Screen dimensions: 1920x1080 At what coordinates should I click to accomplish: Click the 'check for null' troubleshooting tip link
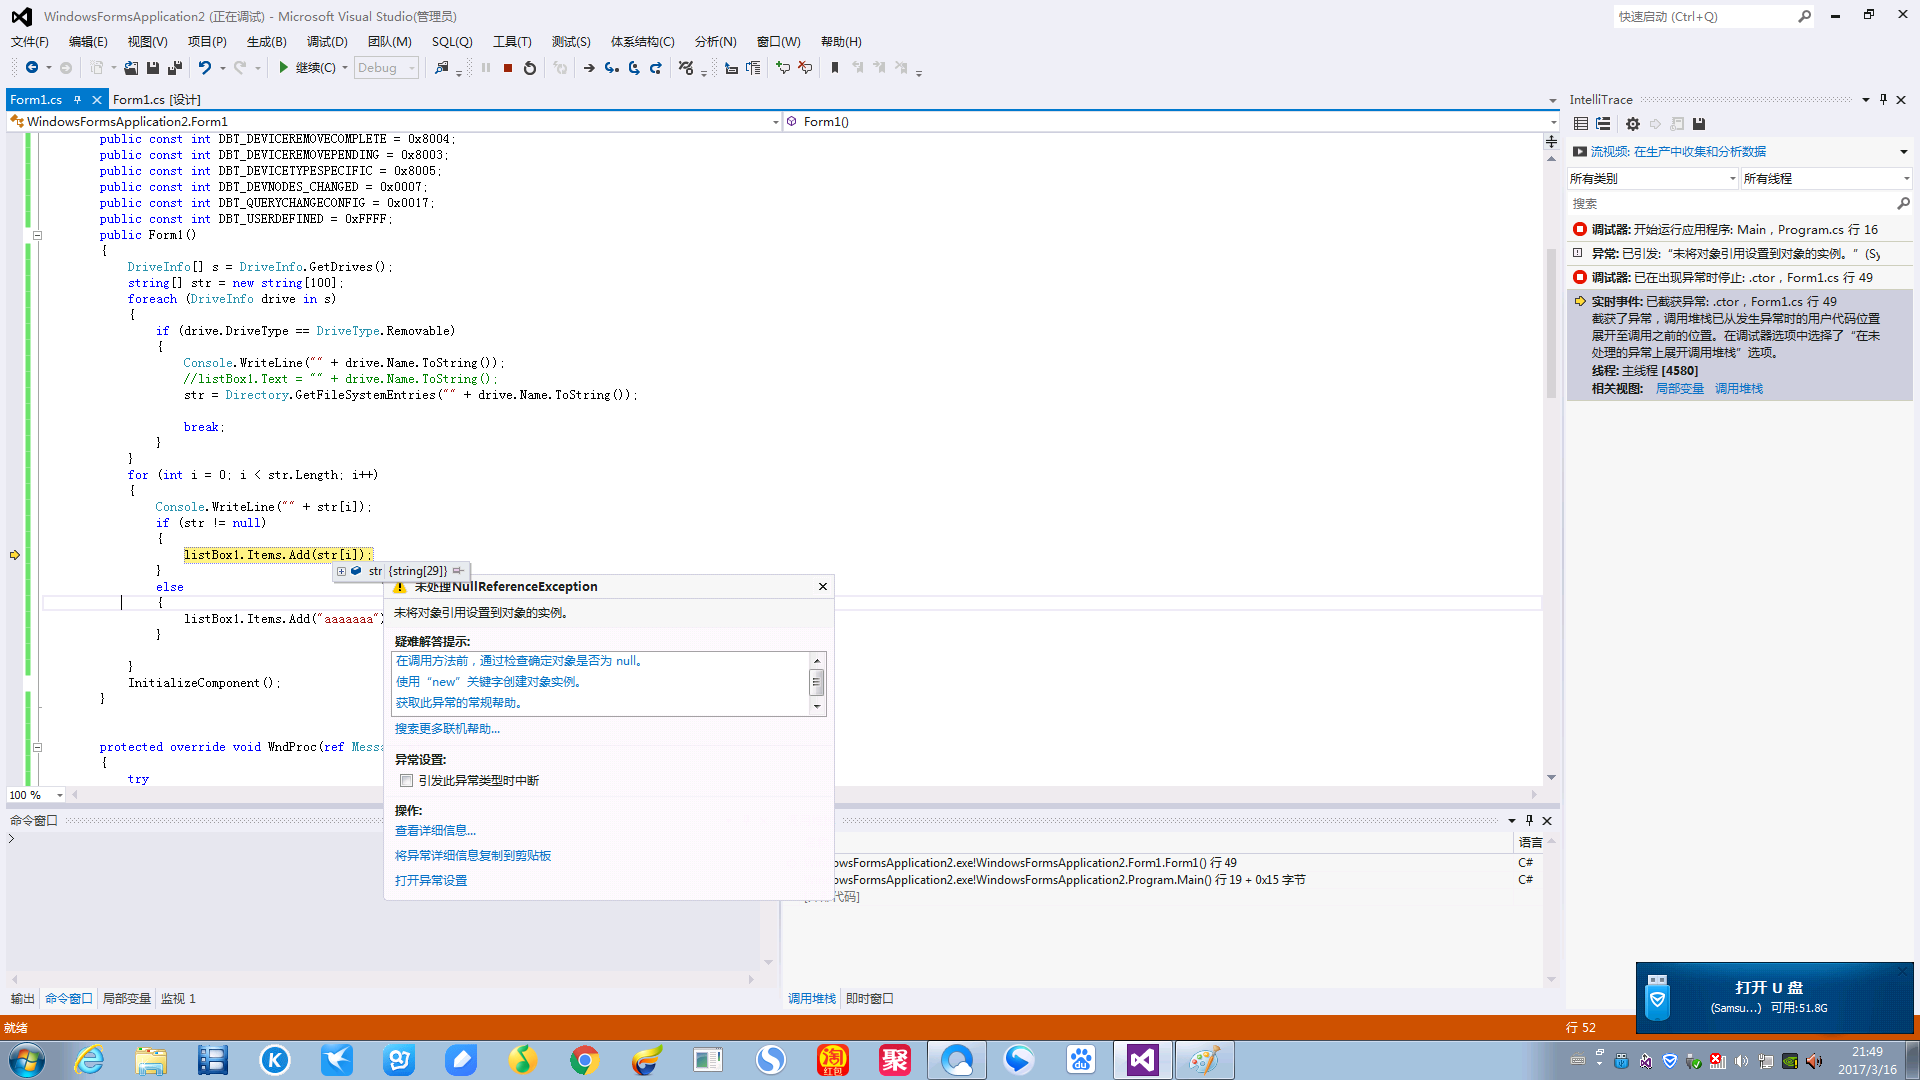(521, 661)
